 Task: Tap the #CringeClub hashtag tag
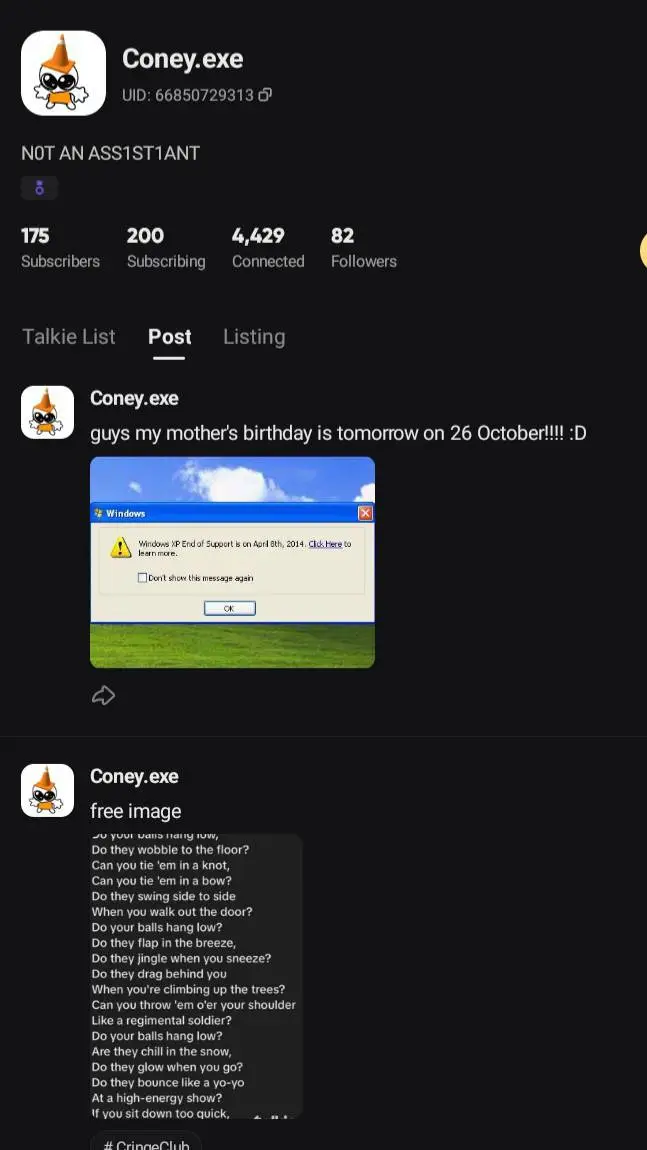[x=146, y=1143]
